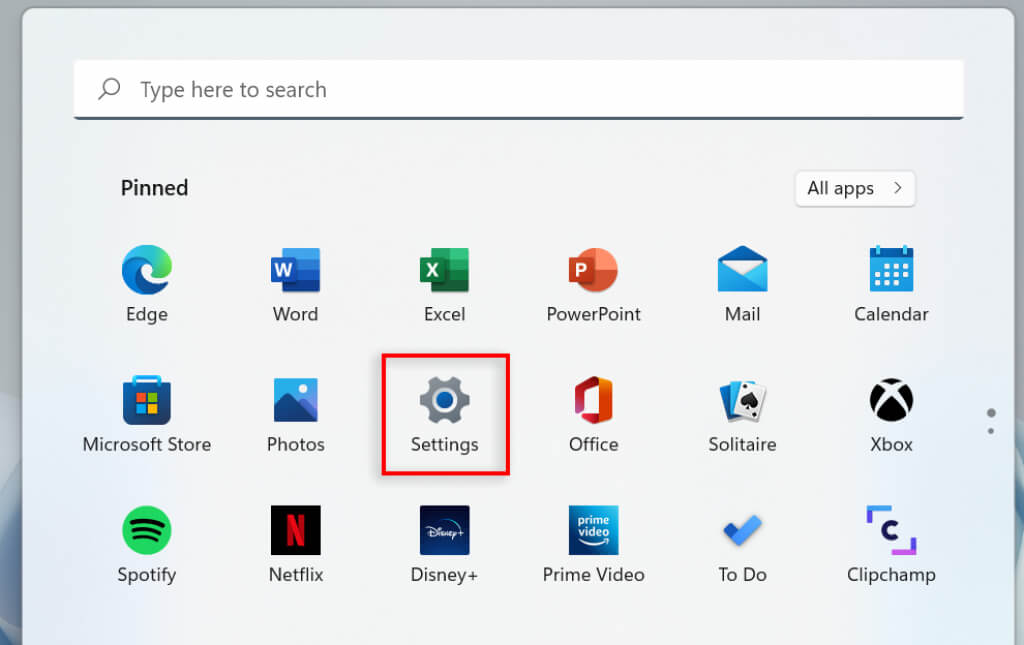Click the Type here to search field

click(519, 89)
